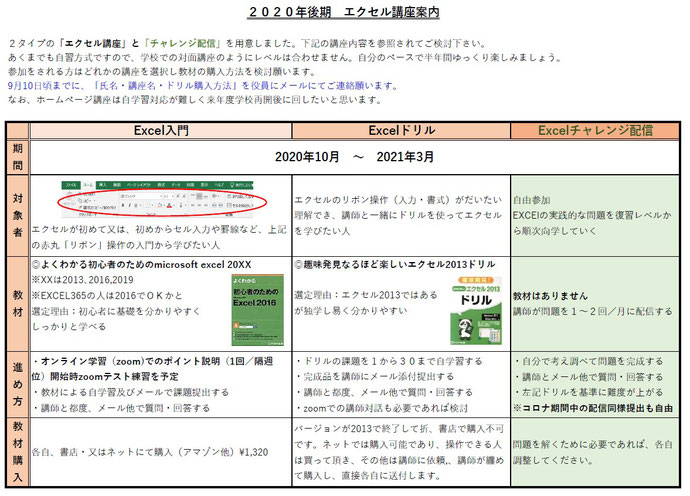Click the text 選定理由：エクセル2013ではある

[x=366, y=295]
